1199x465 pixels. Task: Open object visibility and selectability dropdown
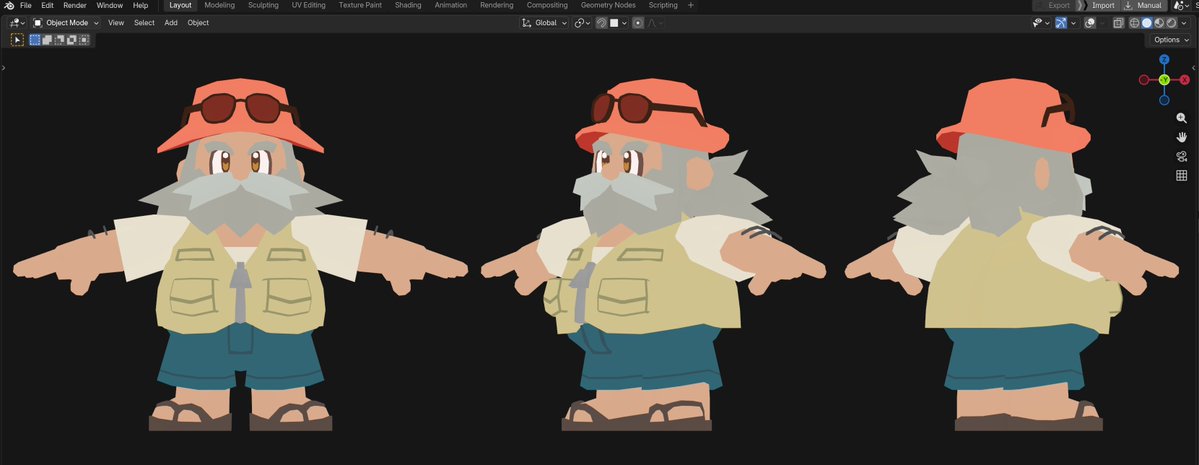(1041, 23)
